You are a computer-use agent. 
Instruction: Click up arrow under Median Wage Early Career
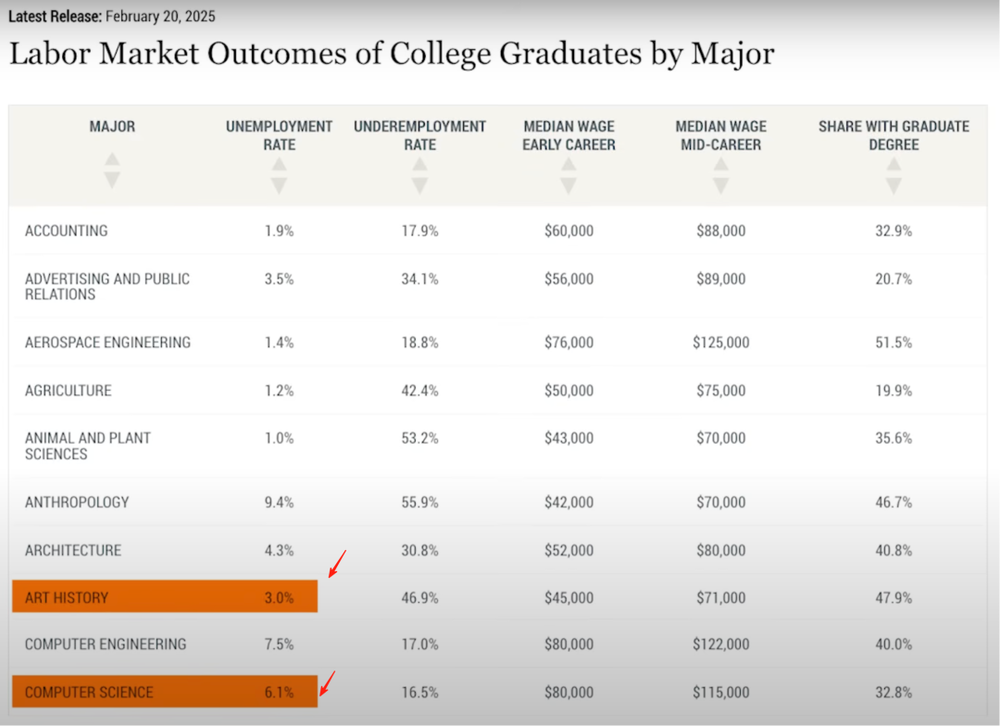pos(569,165)
